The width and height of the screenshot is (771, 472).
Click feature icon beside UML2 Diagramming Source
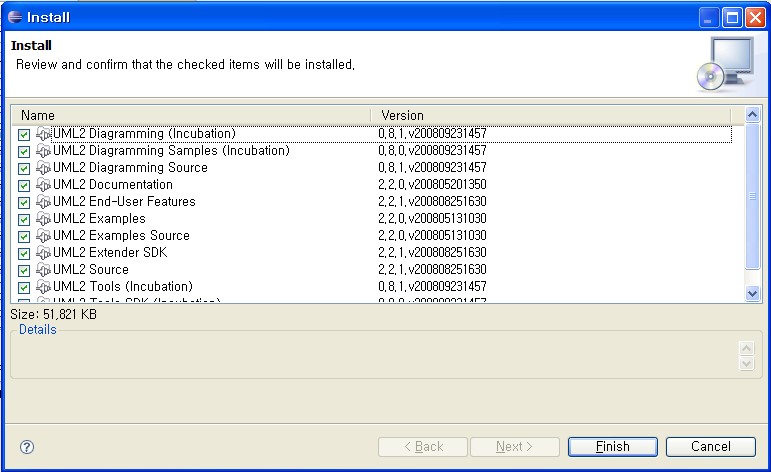click(x=43, y=168)
